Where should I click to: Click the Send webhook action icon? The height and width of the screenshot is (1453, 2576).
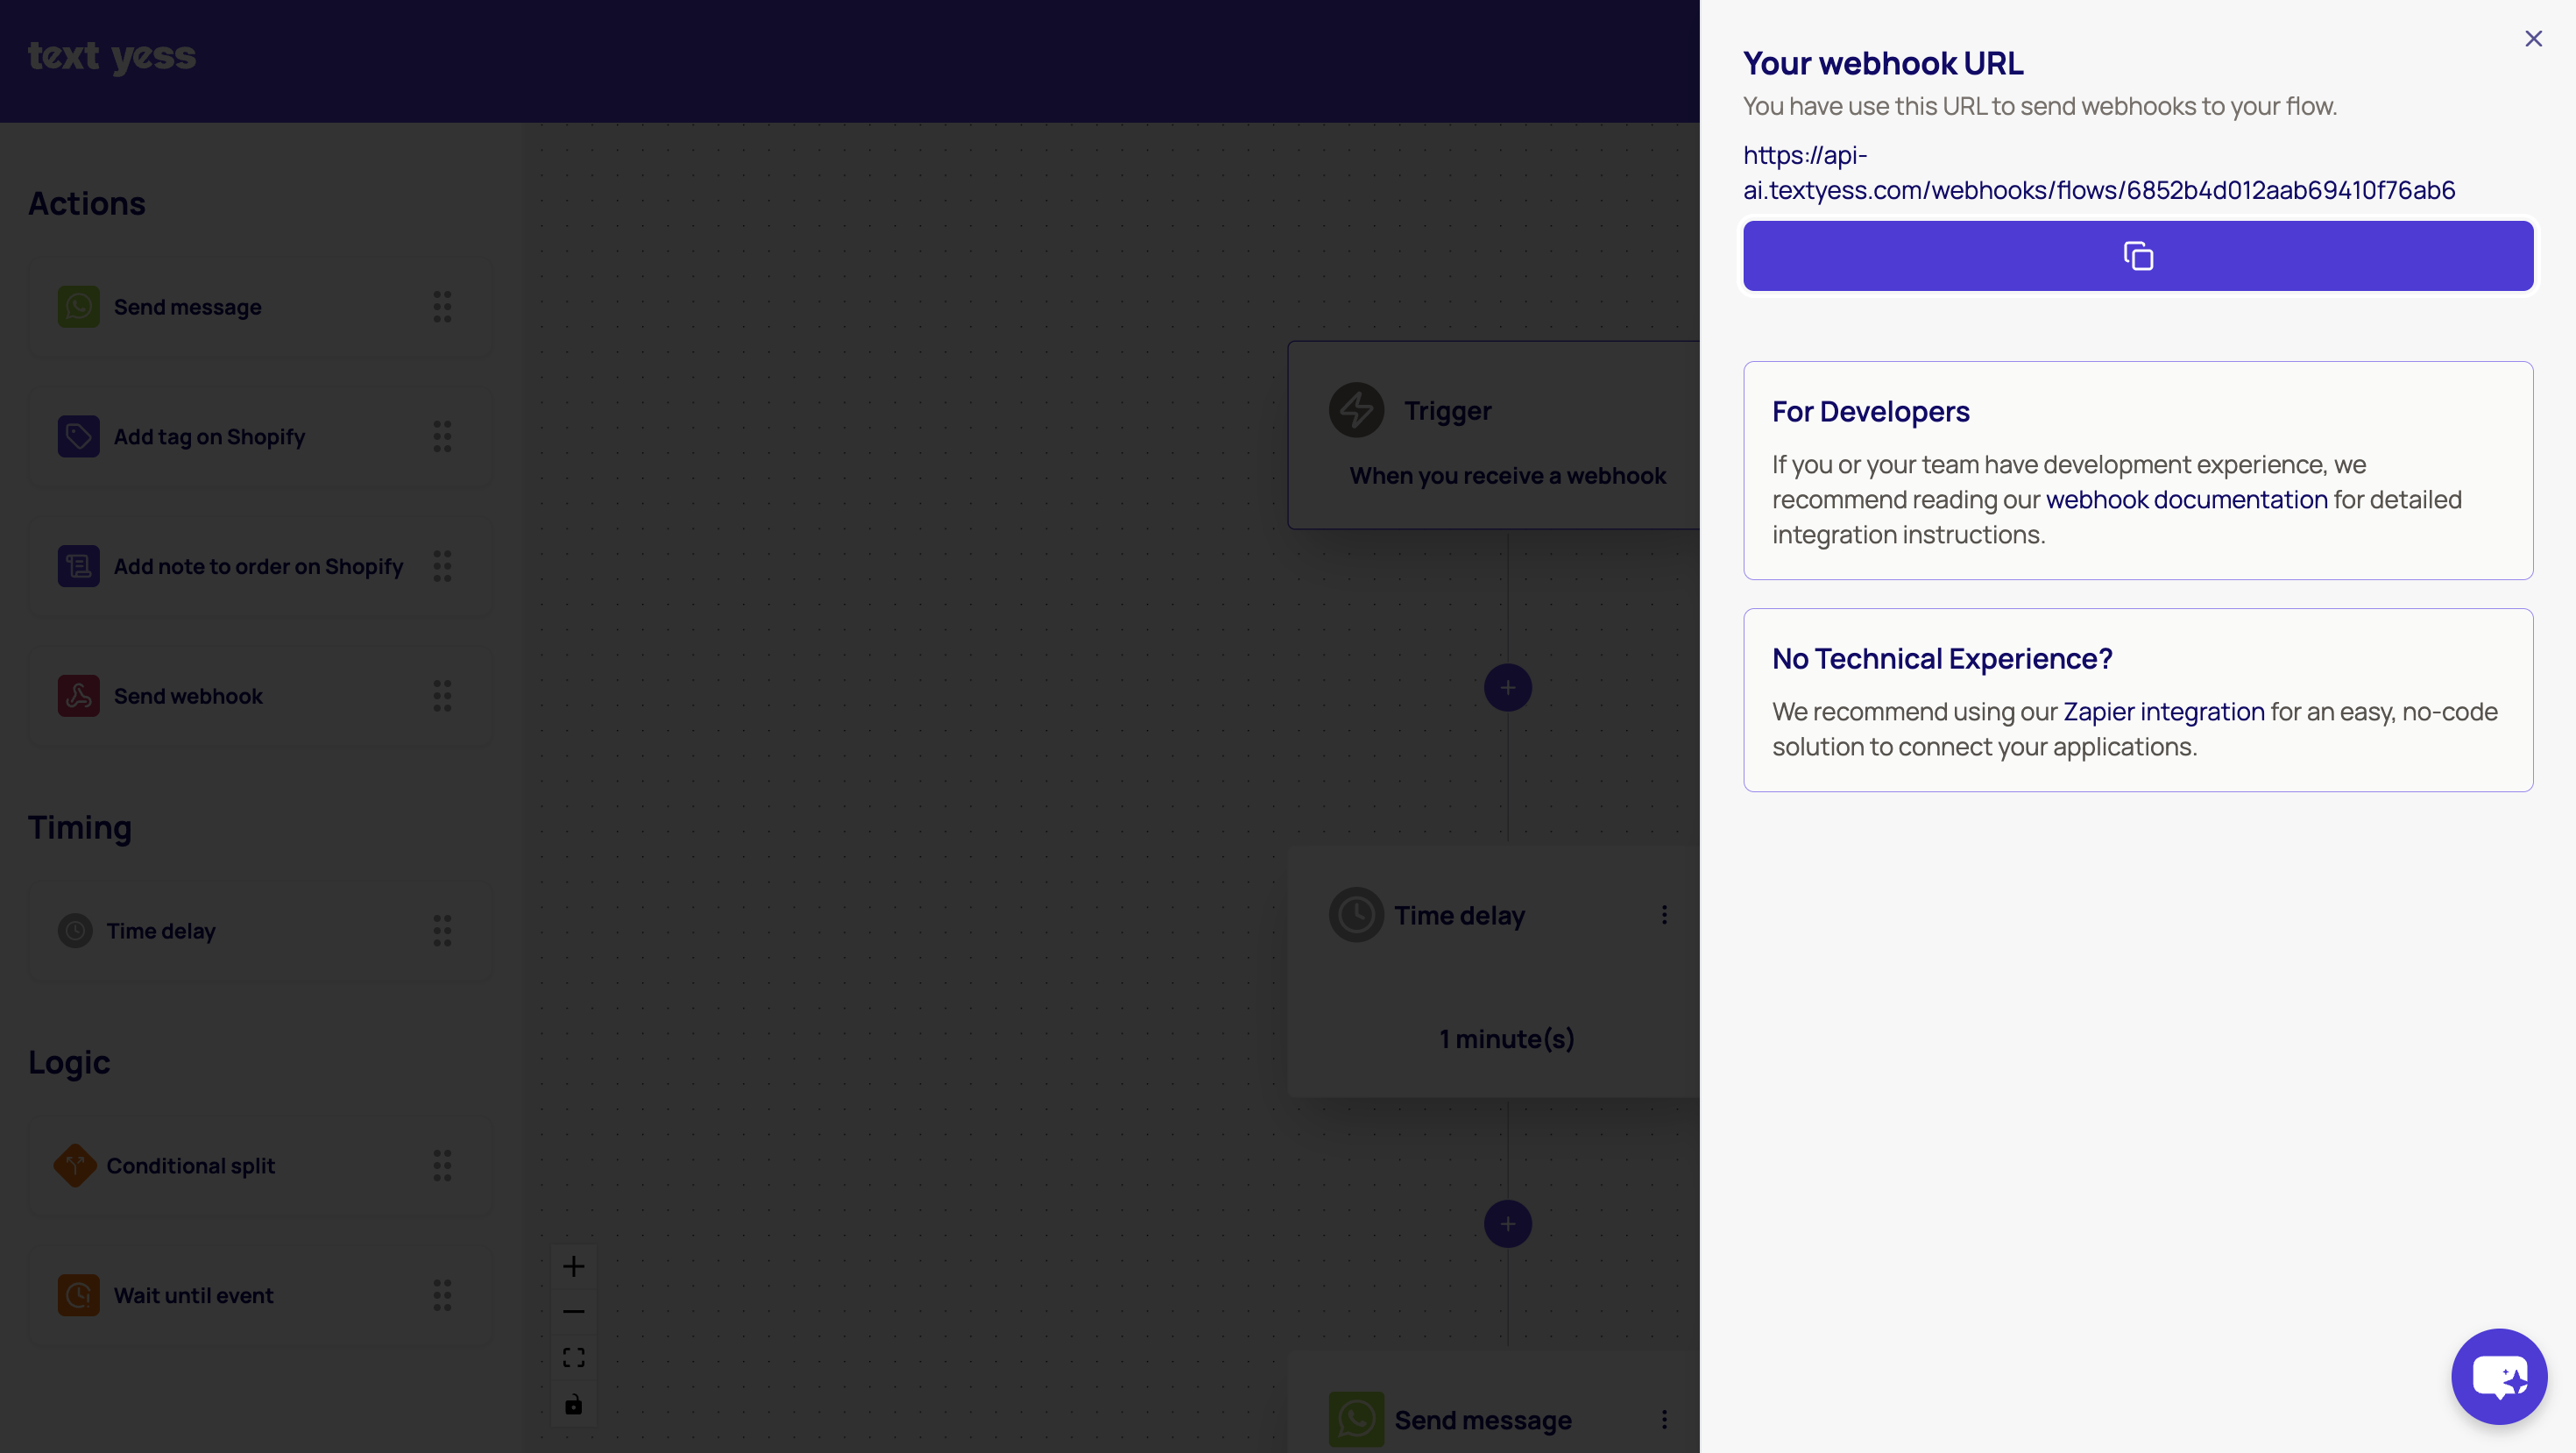coord(78,696)
